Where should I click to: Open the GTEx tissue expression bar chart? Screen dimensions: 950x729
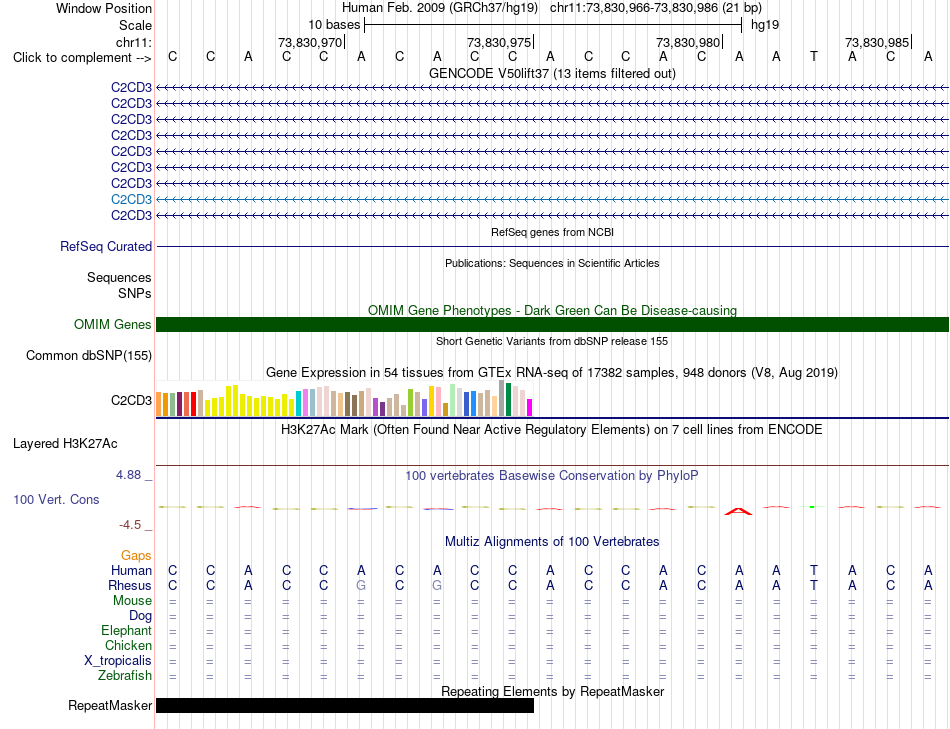click(x=344, y=398)
